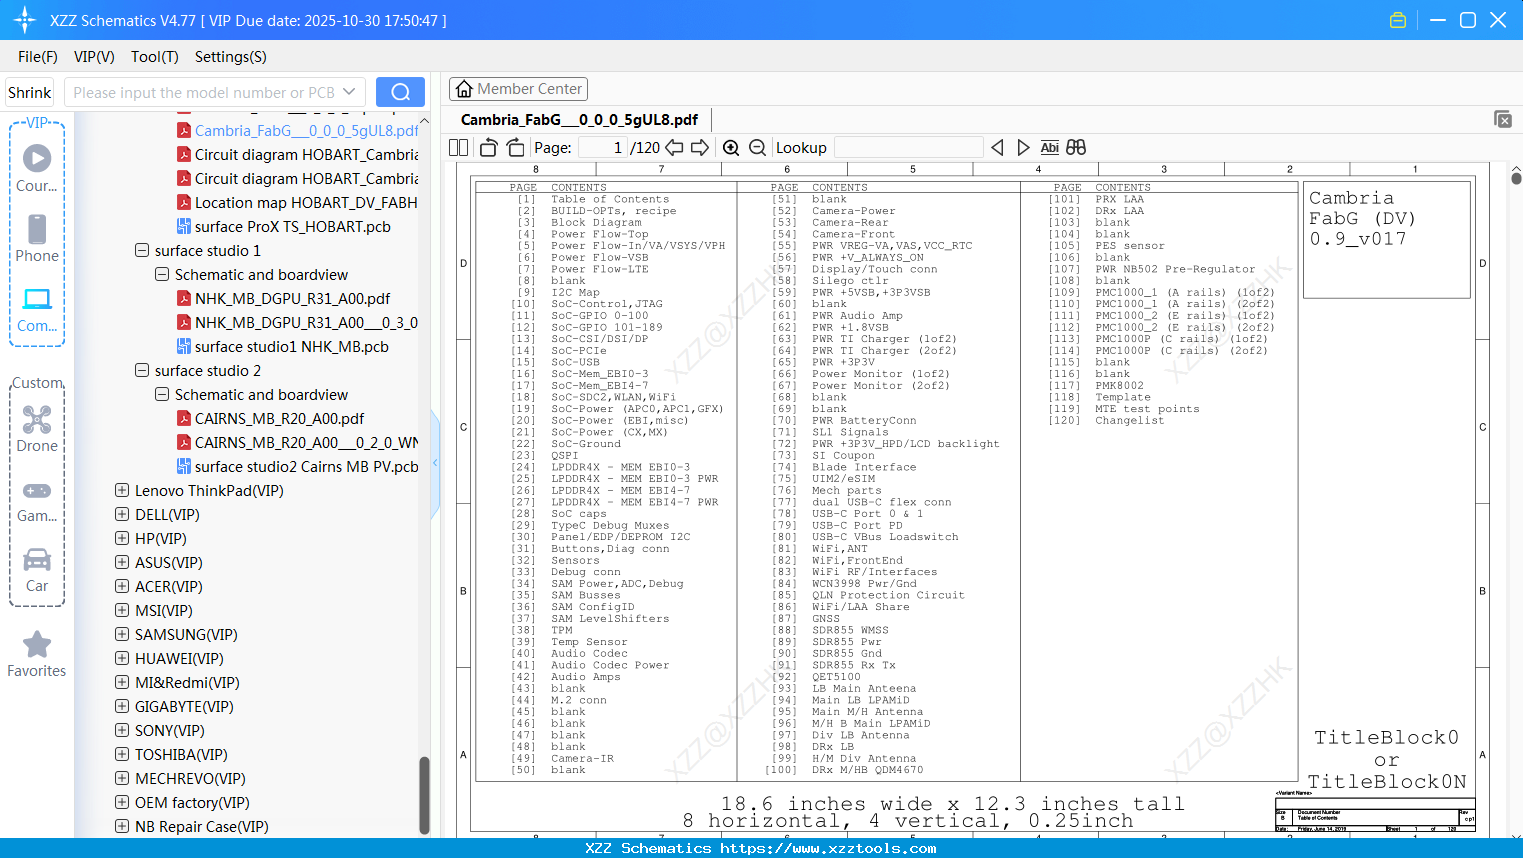Select the OEM factory(VIP) row

[x=192, y=802]
